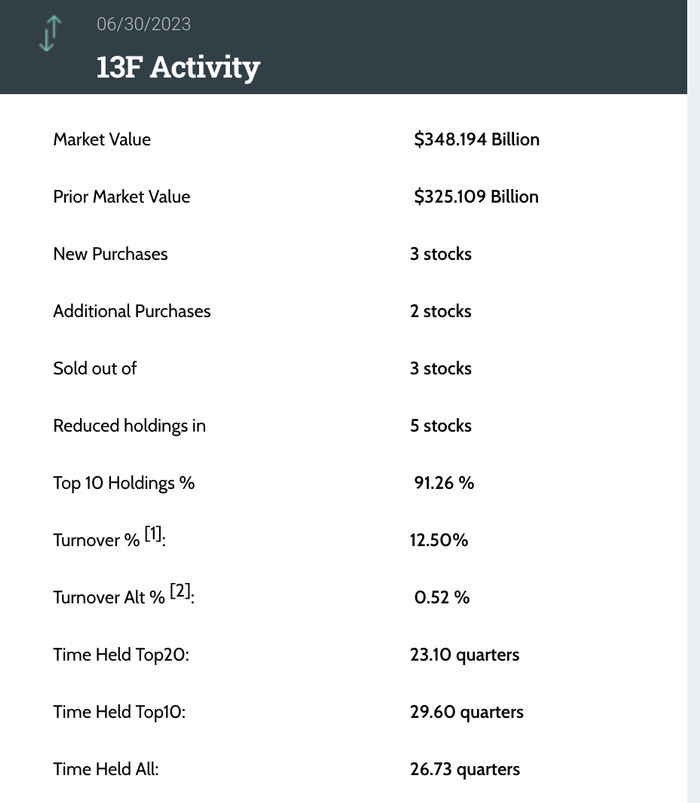The height and width of the screenshot is (803, 700).
Task: Select the $348.194 Billion value
Action: coord(476,139)
